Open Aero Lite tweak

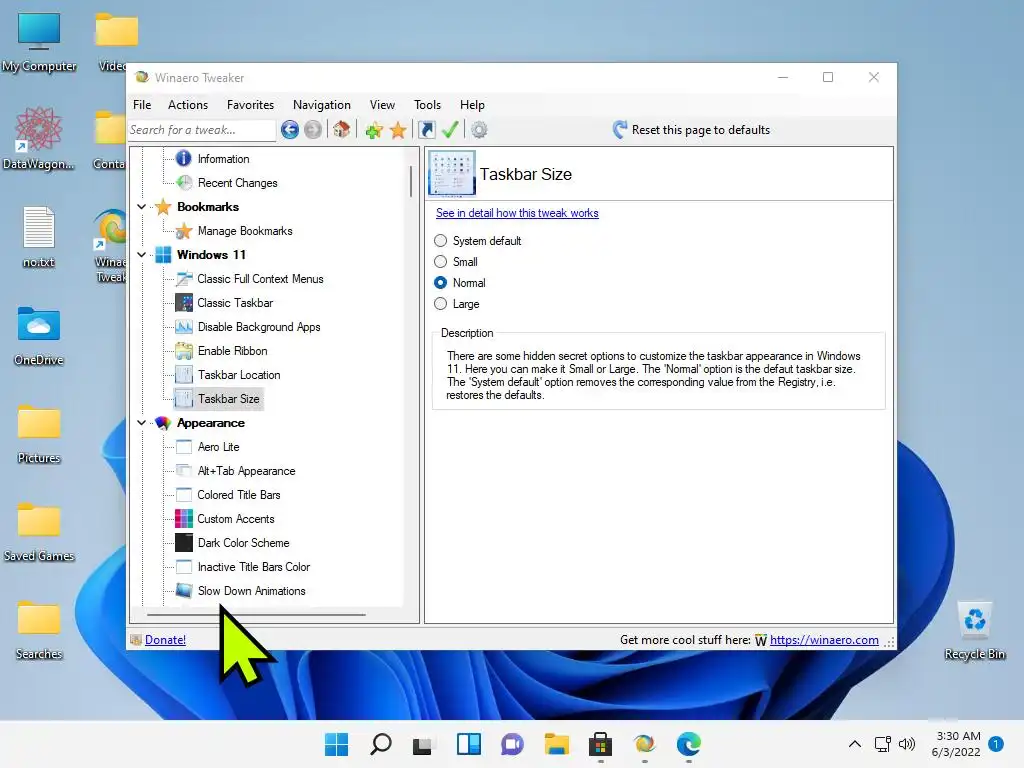[218, 447]
